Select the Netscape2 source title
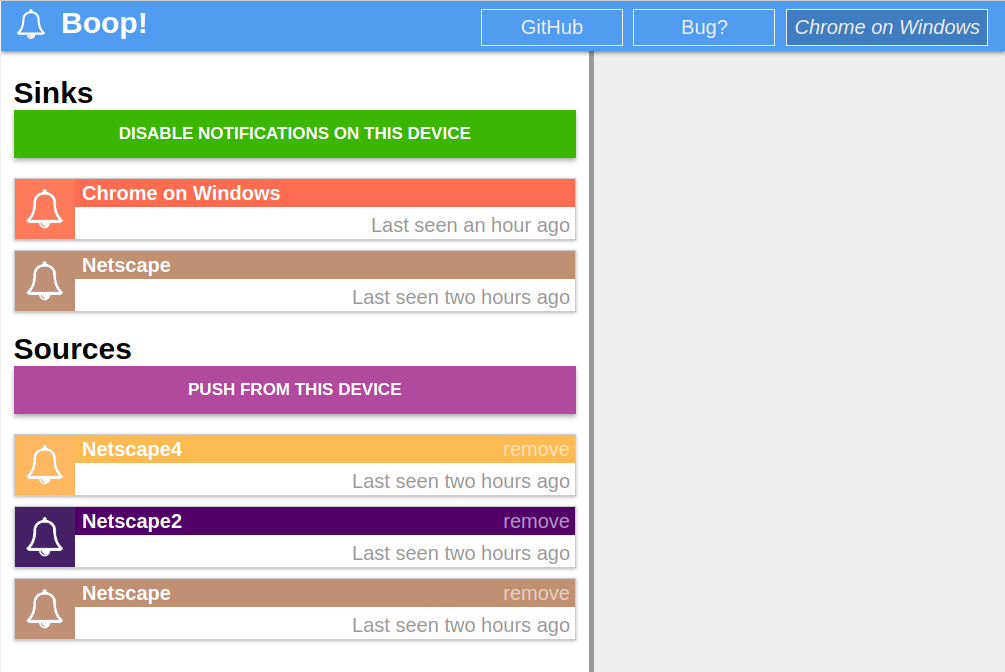The image size is (1005, 672). tap(132, 521)
